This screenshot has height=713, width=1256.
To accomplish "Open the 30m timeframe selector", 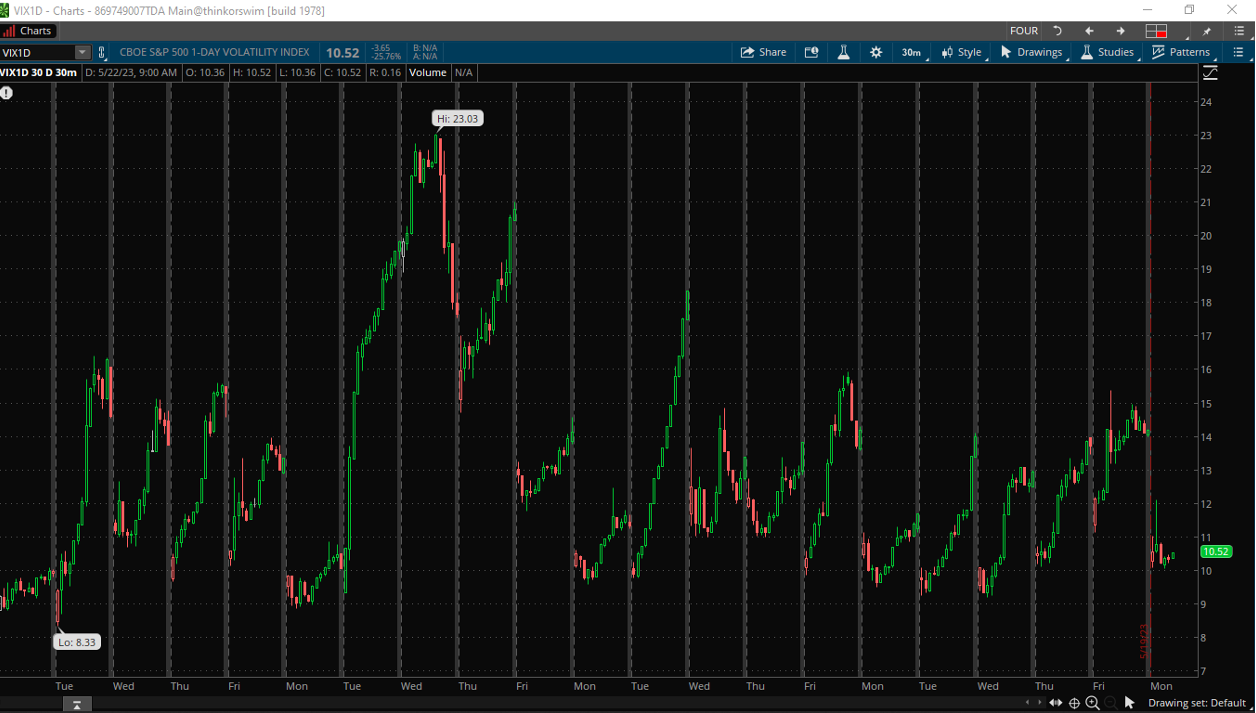I will pyautogui.click(x=911, y=52).
